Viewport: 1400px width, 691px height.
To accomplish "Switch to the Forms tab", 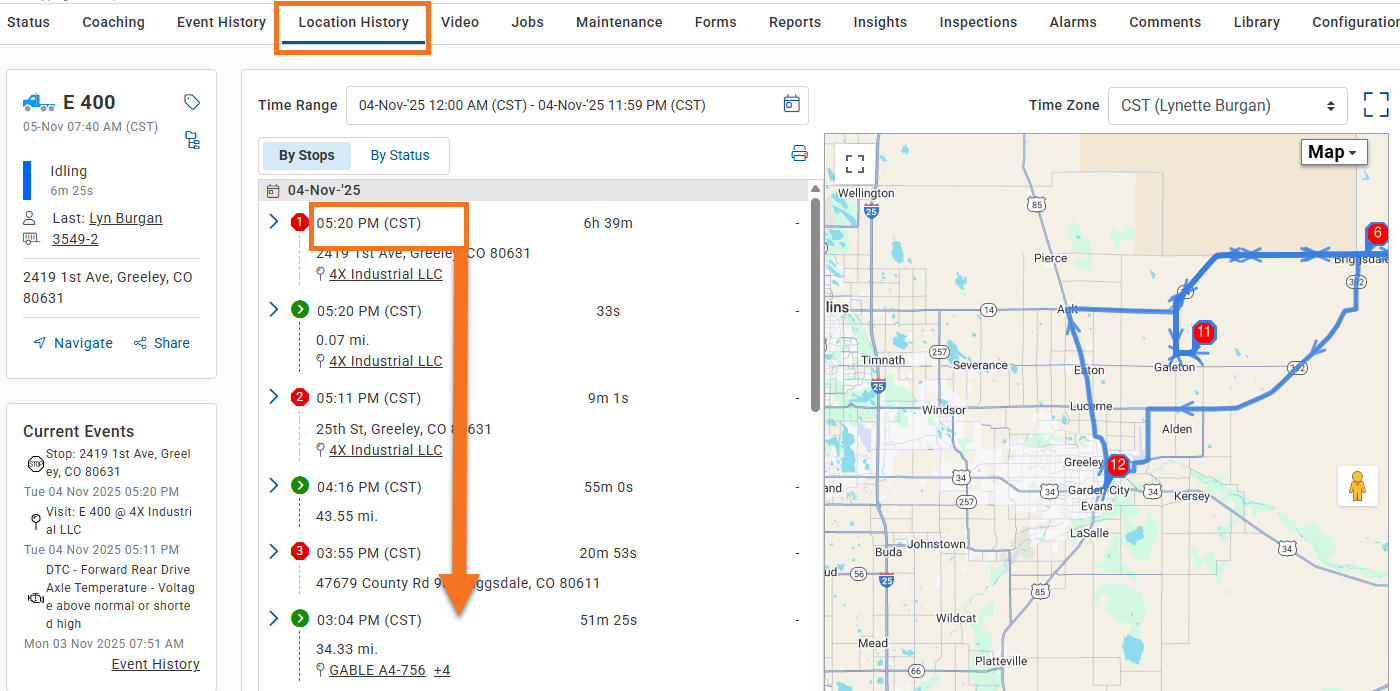I will click(715, 22).
